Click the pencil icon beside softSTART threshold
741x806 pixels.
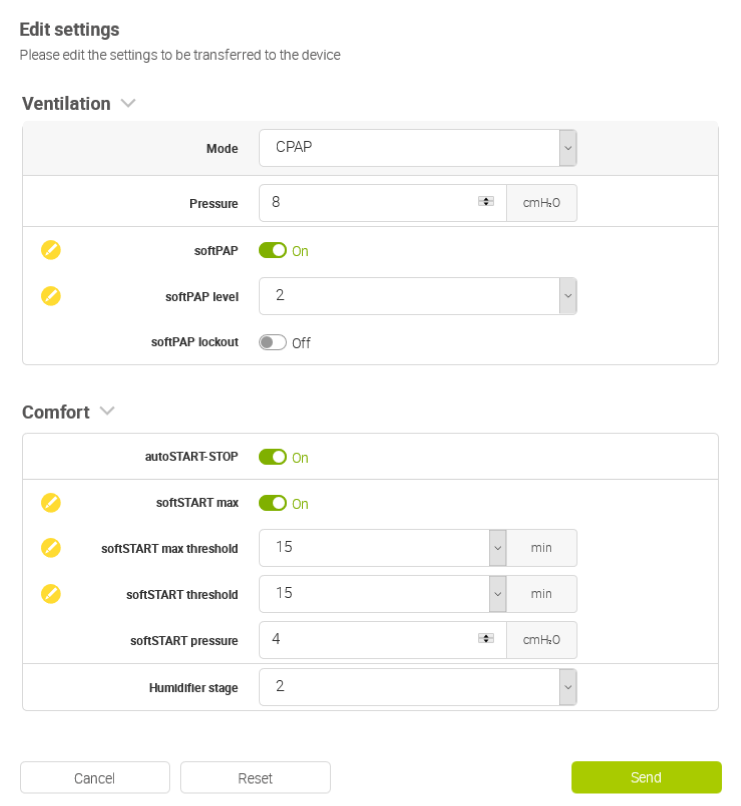[51, 594]
